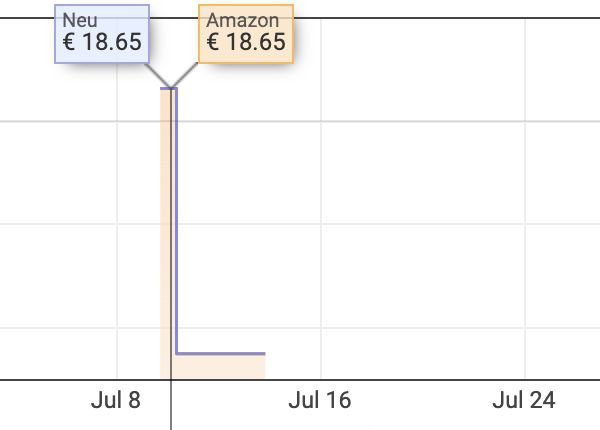Select the Jul 8 date label

(x=116, y=400)
